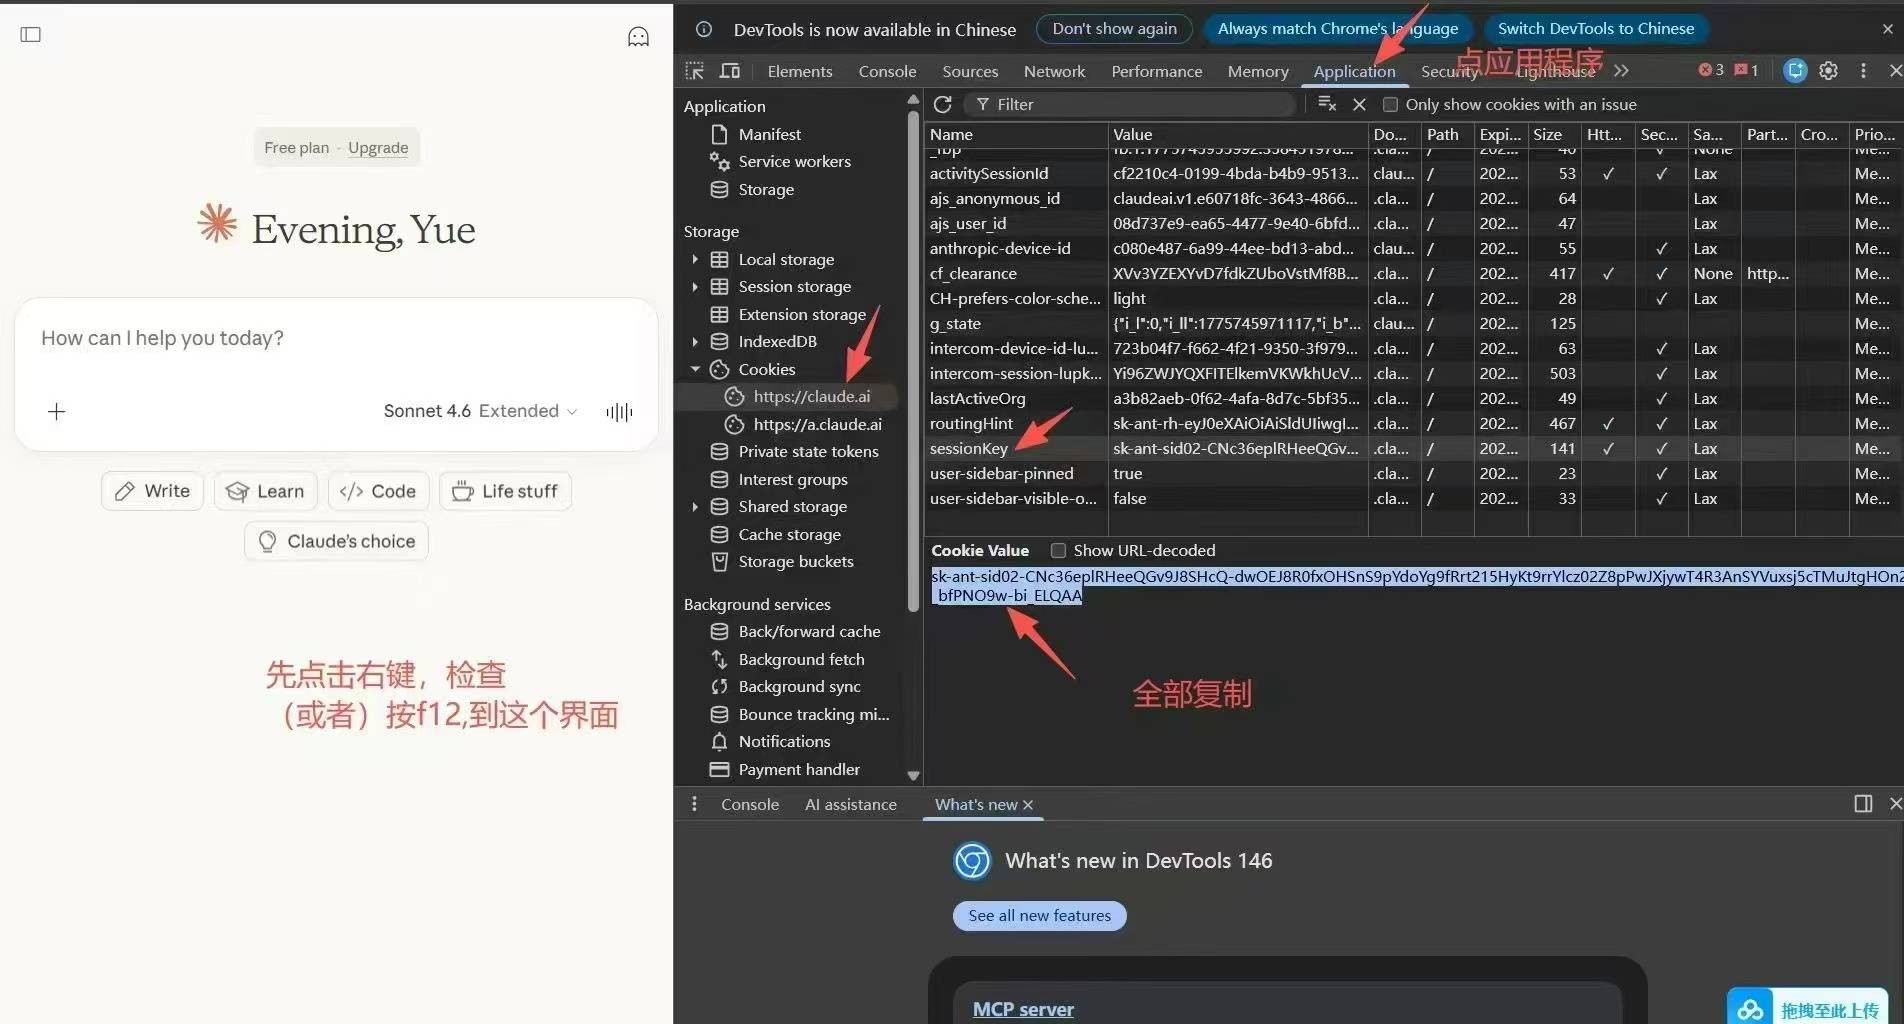Click See all new features button

pyautogui.click(x=1039, y=915)
